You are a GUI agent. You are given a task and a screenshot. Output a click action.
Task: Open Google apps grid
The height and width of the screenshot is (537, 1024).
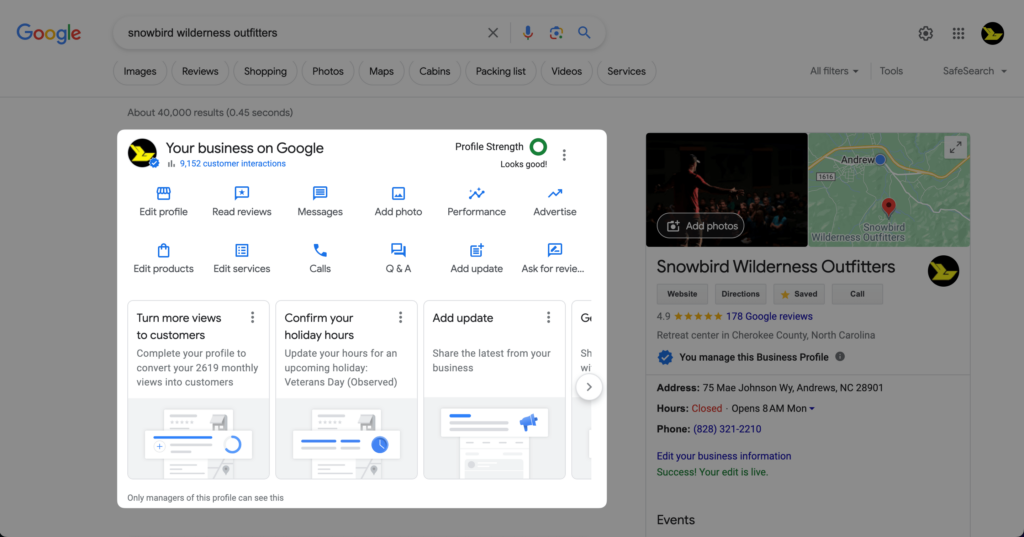point(958,33)
